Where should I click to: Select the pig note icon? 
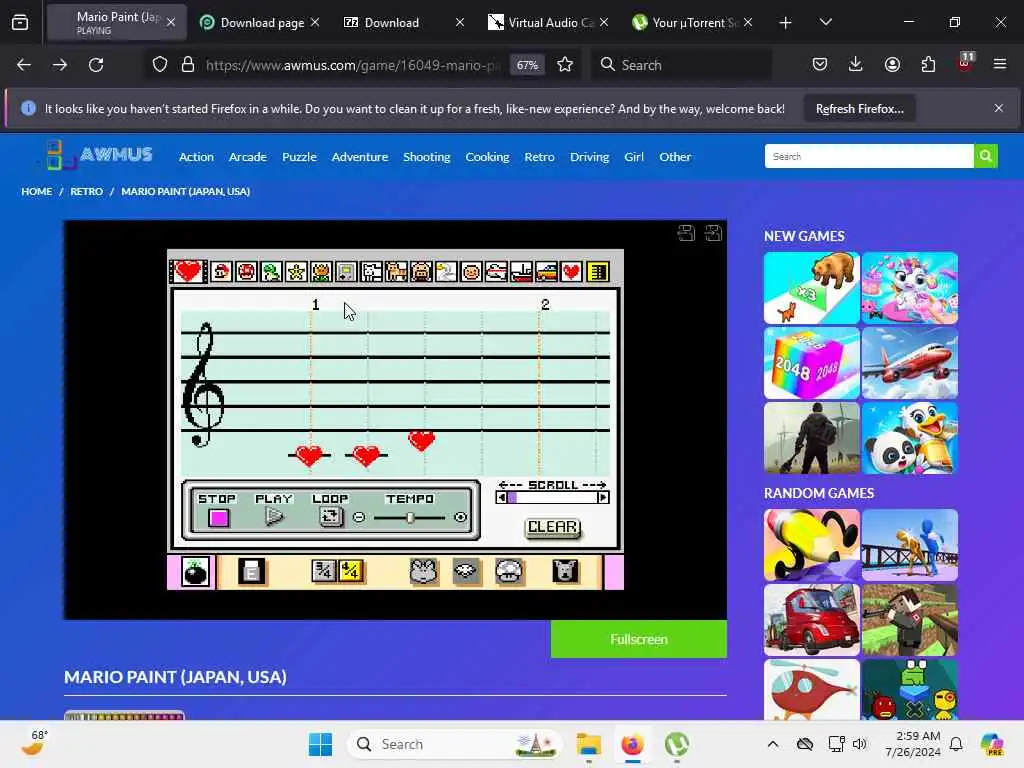[421, 272]
